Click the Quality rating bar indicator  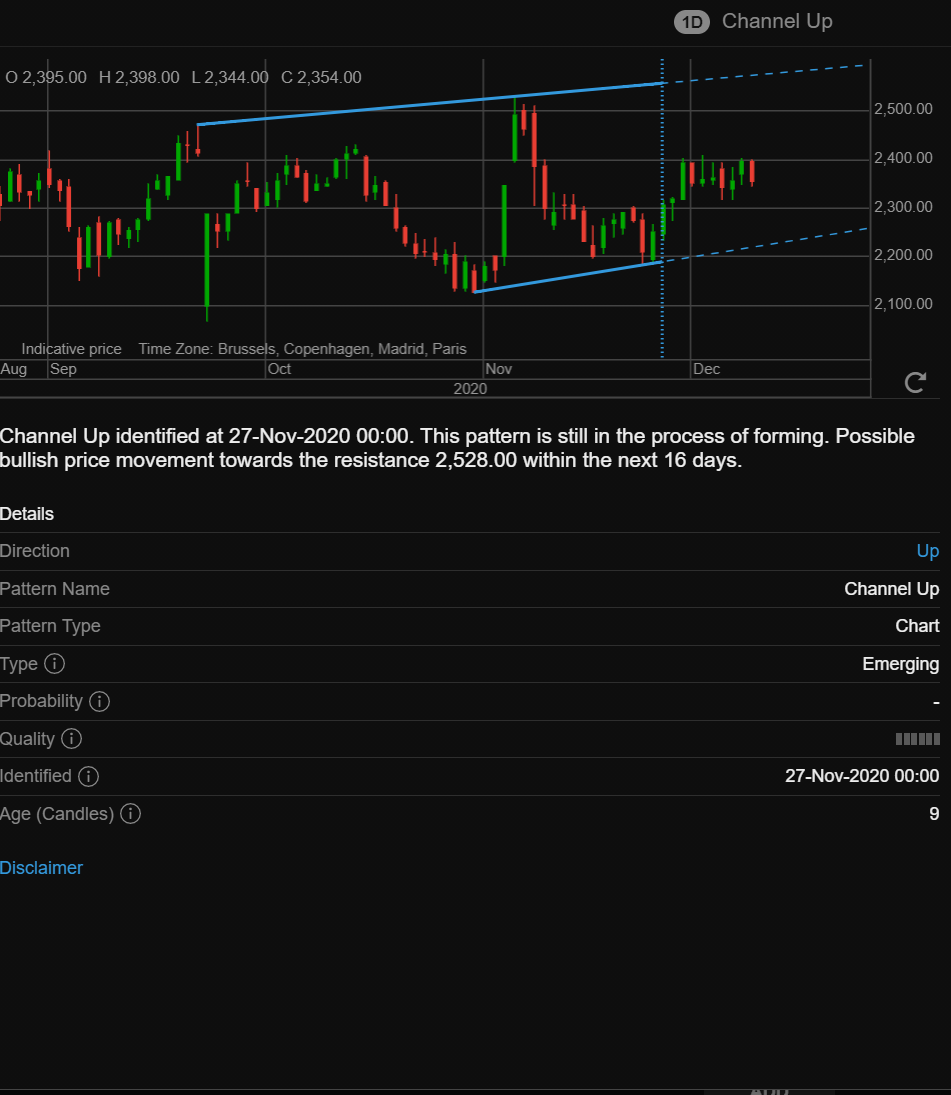(x=917, y=739)
